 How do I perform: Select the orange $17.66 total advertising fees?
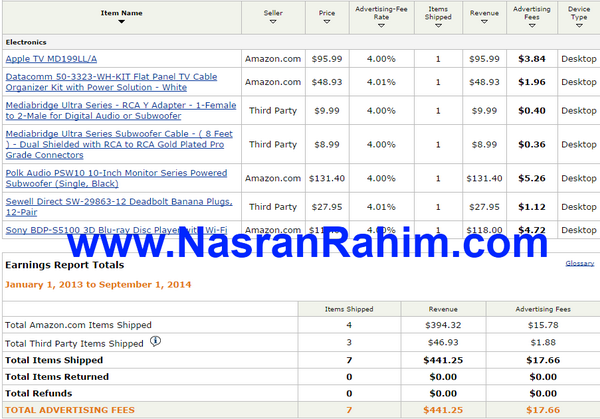543,410
